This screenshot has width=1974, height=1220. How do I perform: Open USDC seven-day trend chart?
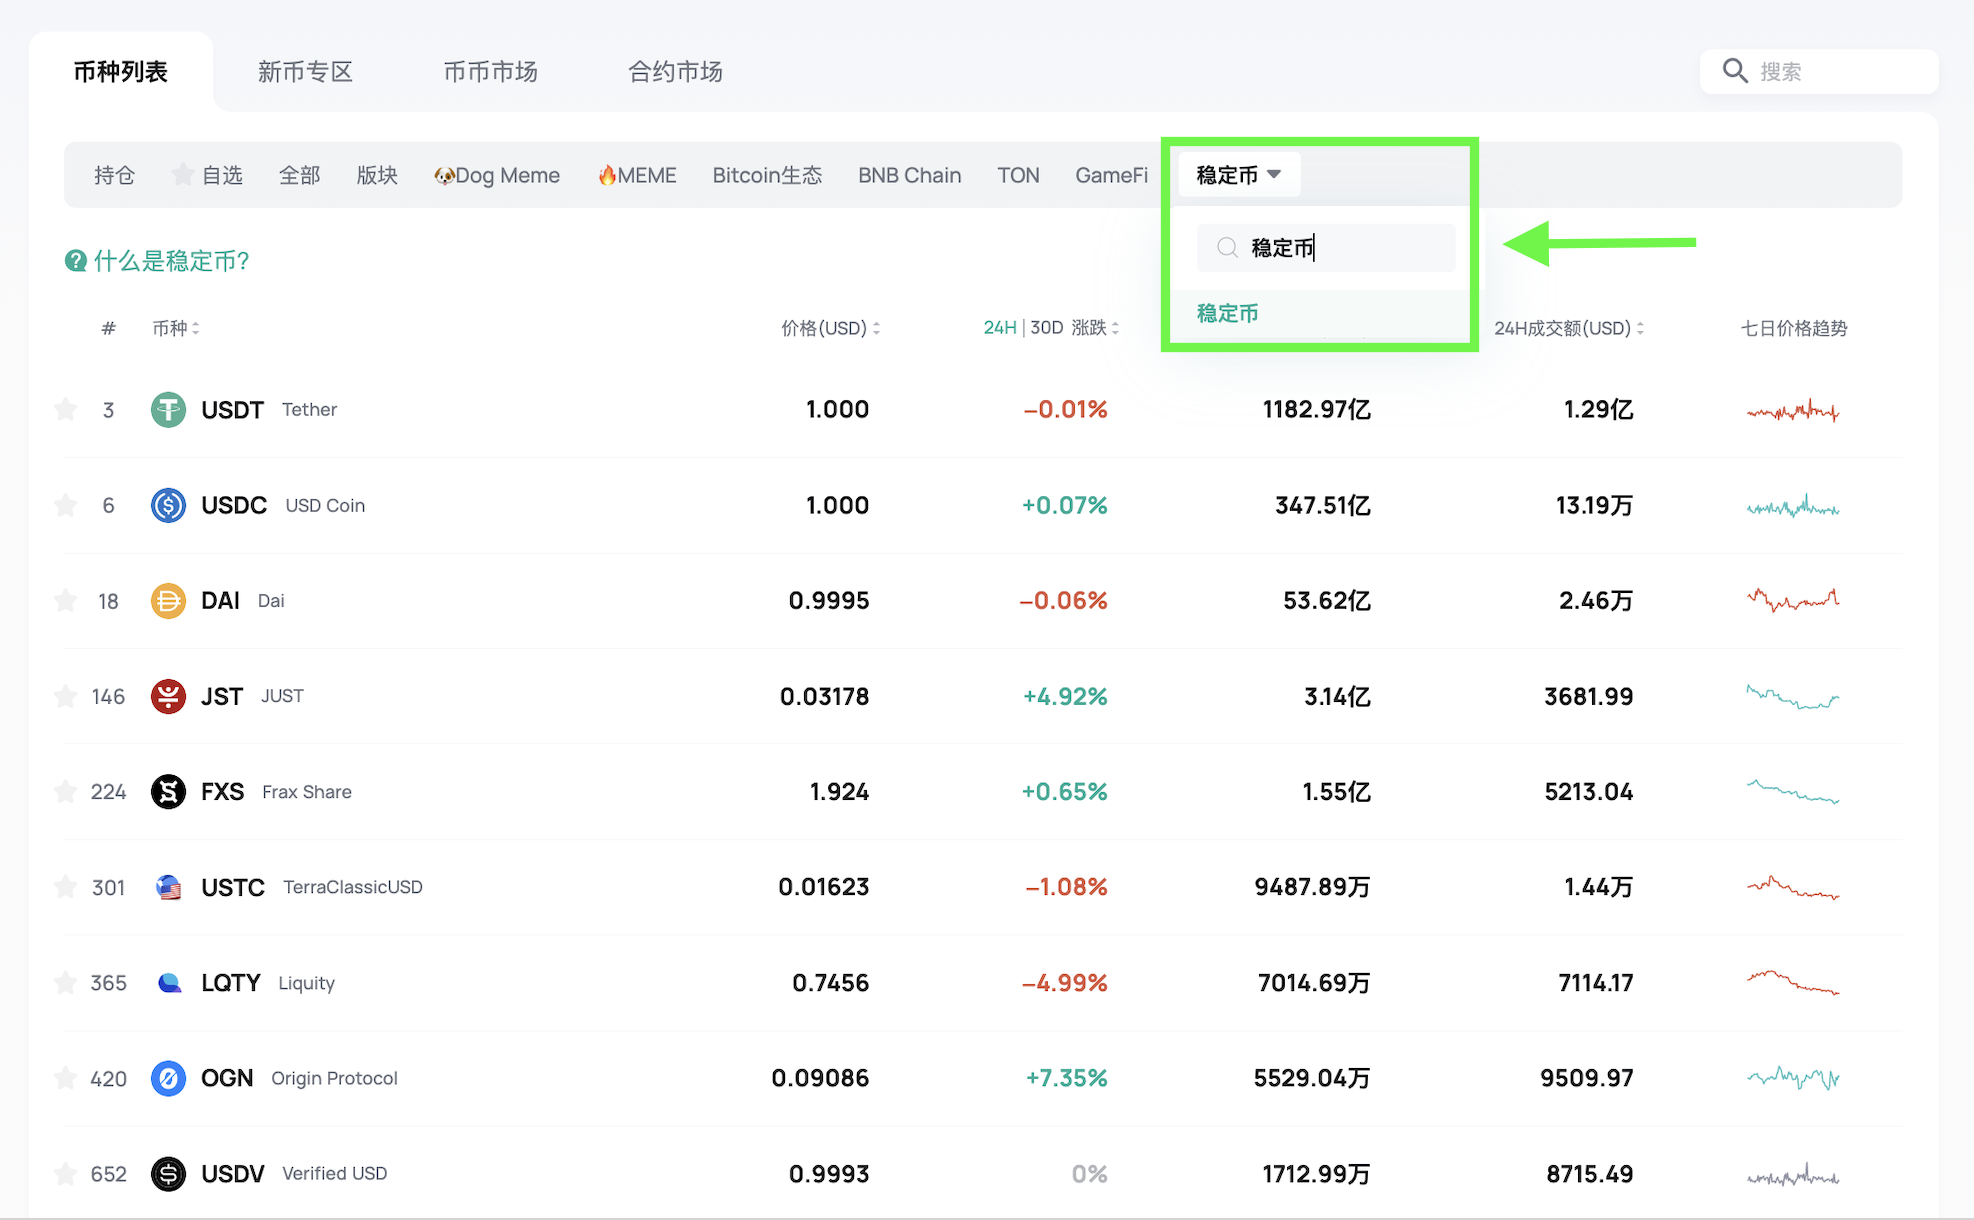coord(1793,505)
